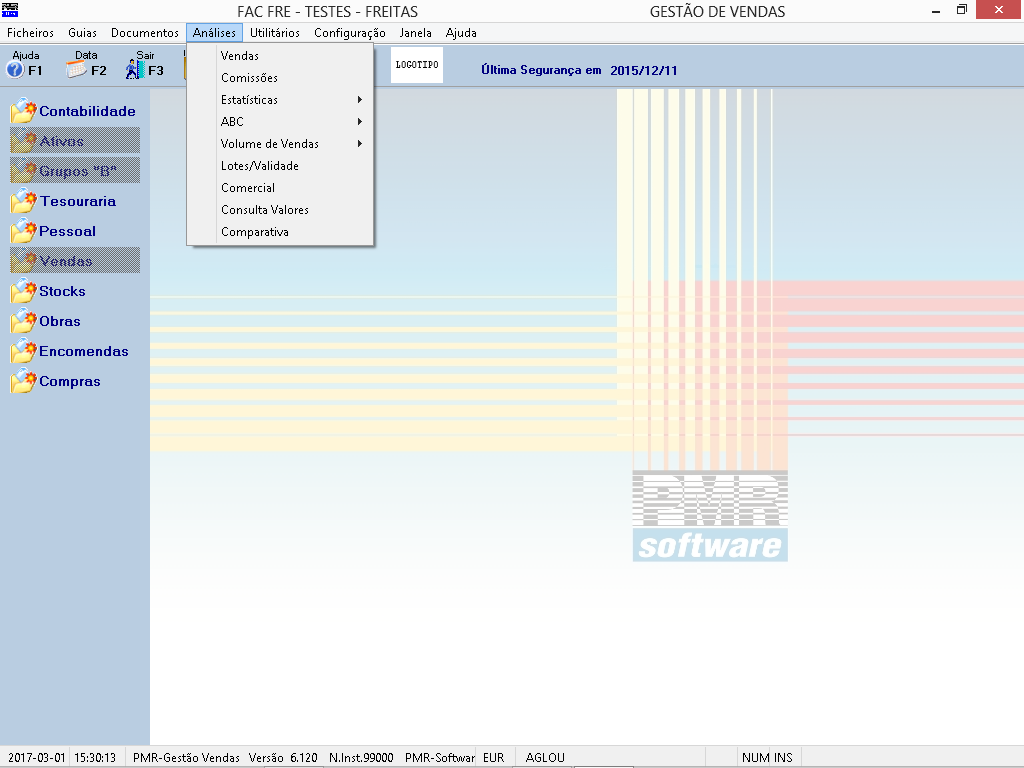Open the Utilitários menu
This screenshot has width=1024, height=768.
pyautogui.click(x=275, y=33)
